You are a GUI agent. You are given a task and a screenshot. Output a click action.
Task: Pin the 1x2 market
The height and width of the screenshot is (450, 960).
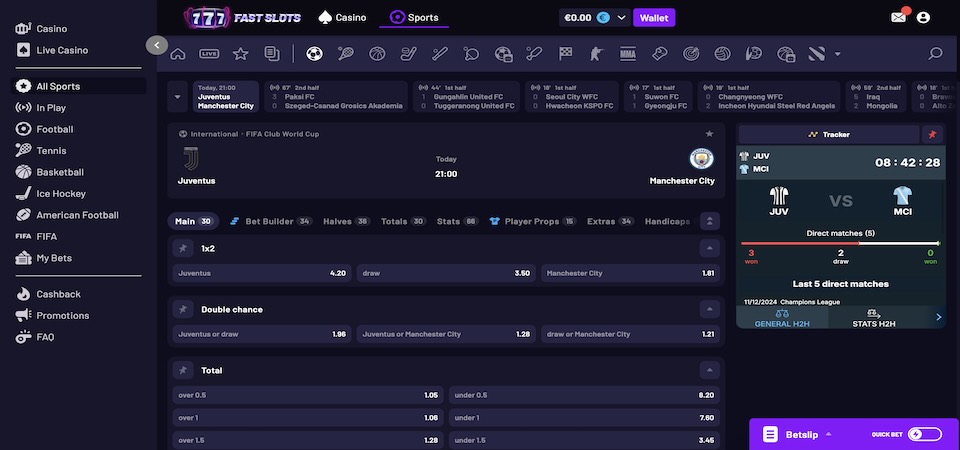tap(182, 249)
